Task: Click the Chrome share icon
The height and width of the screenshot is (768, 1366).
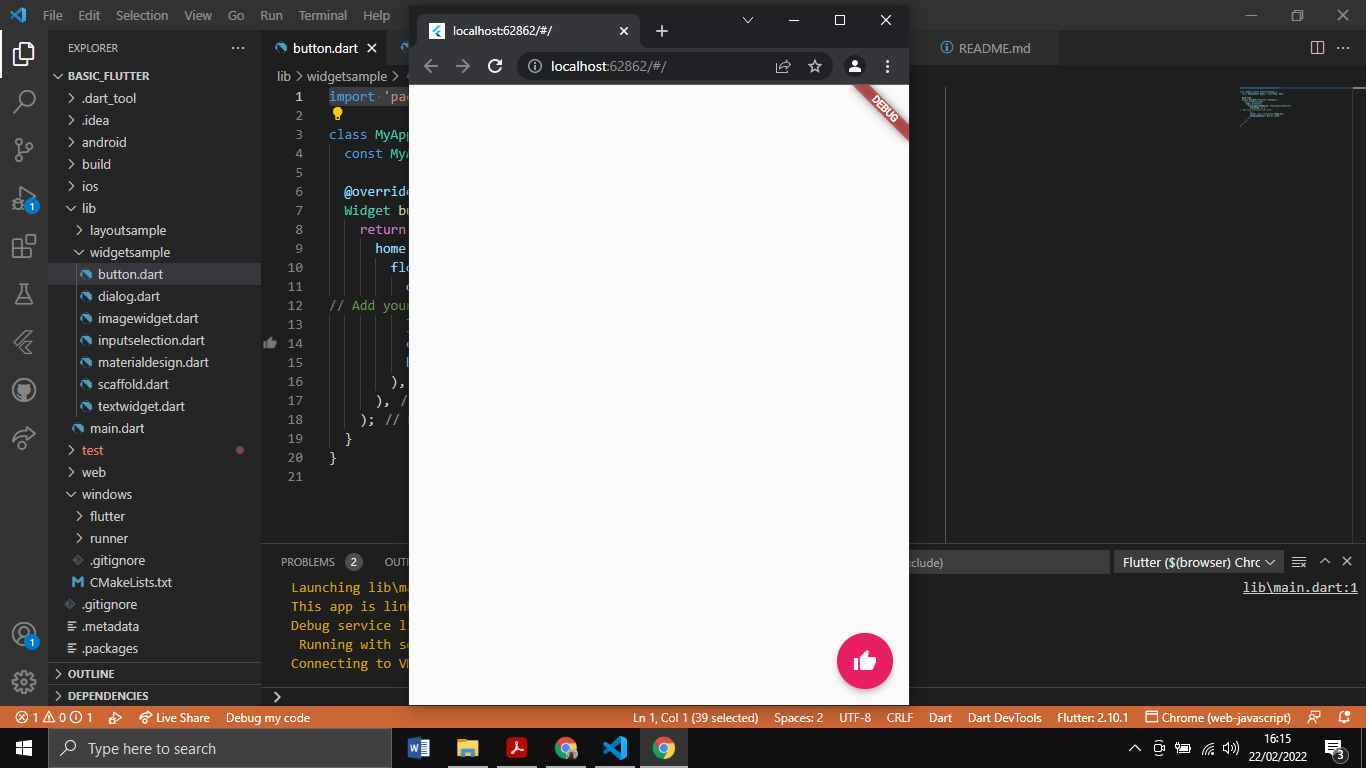Action: (x=783, y=65)
